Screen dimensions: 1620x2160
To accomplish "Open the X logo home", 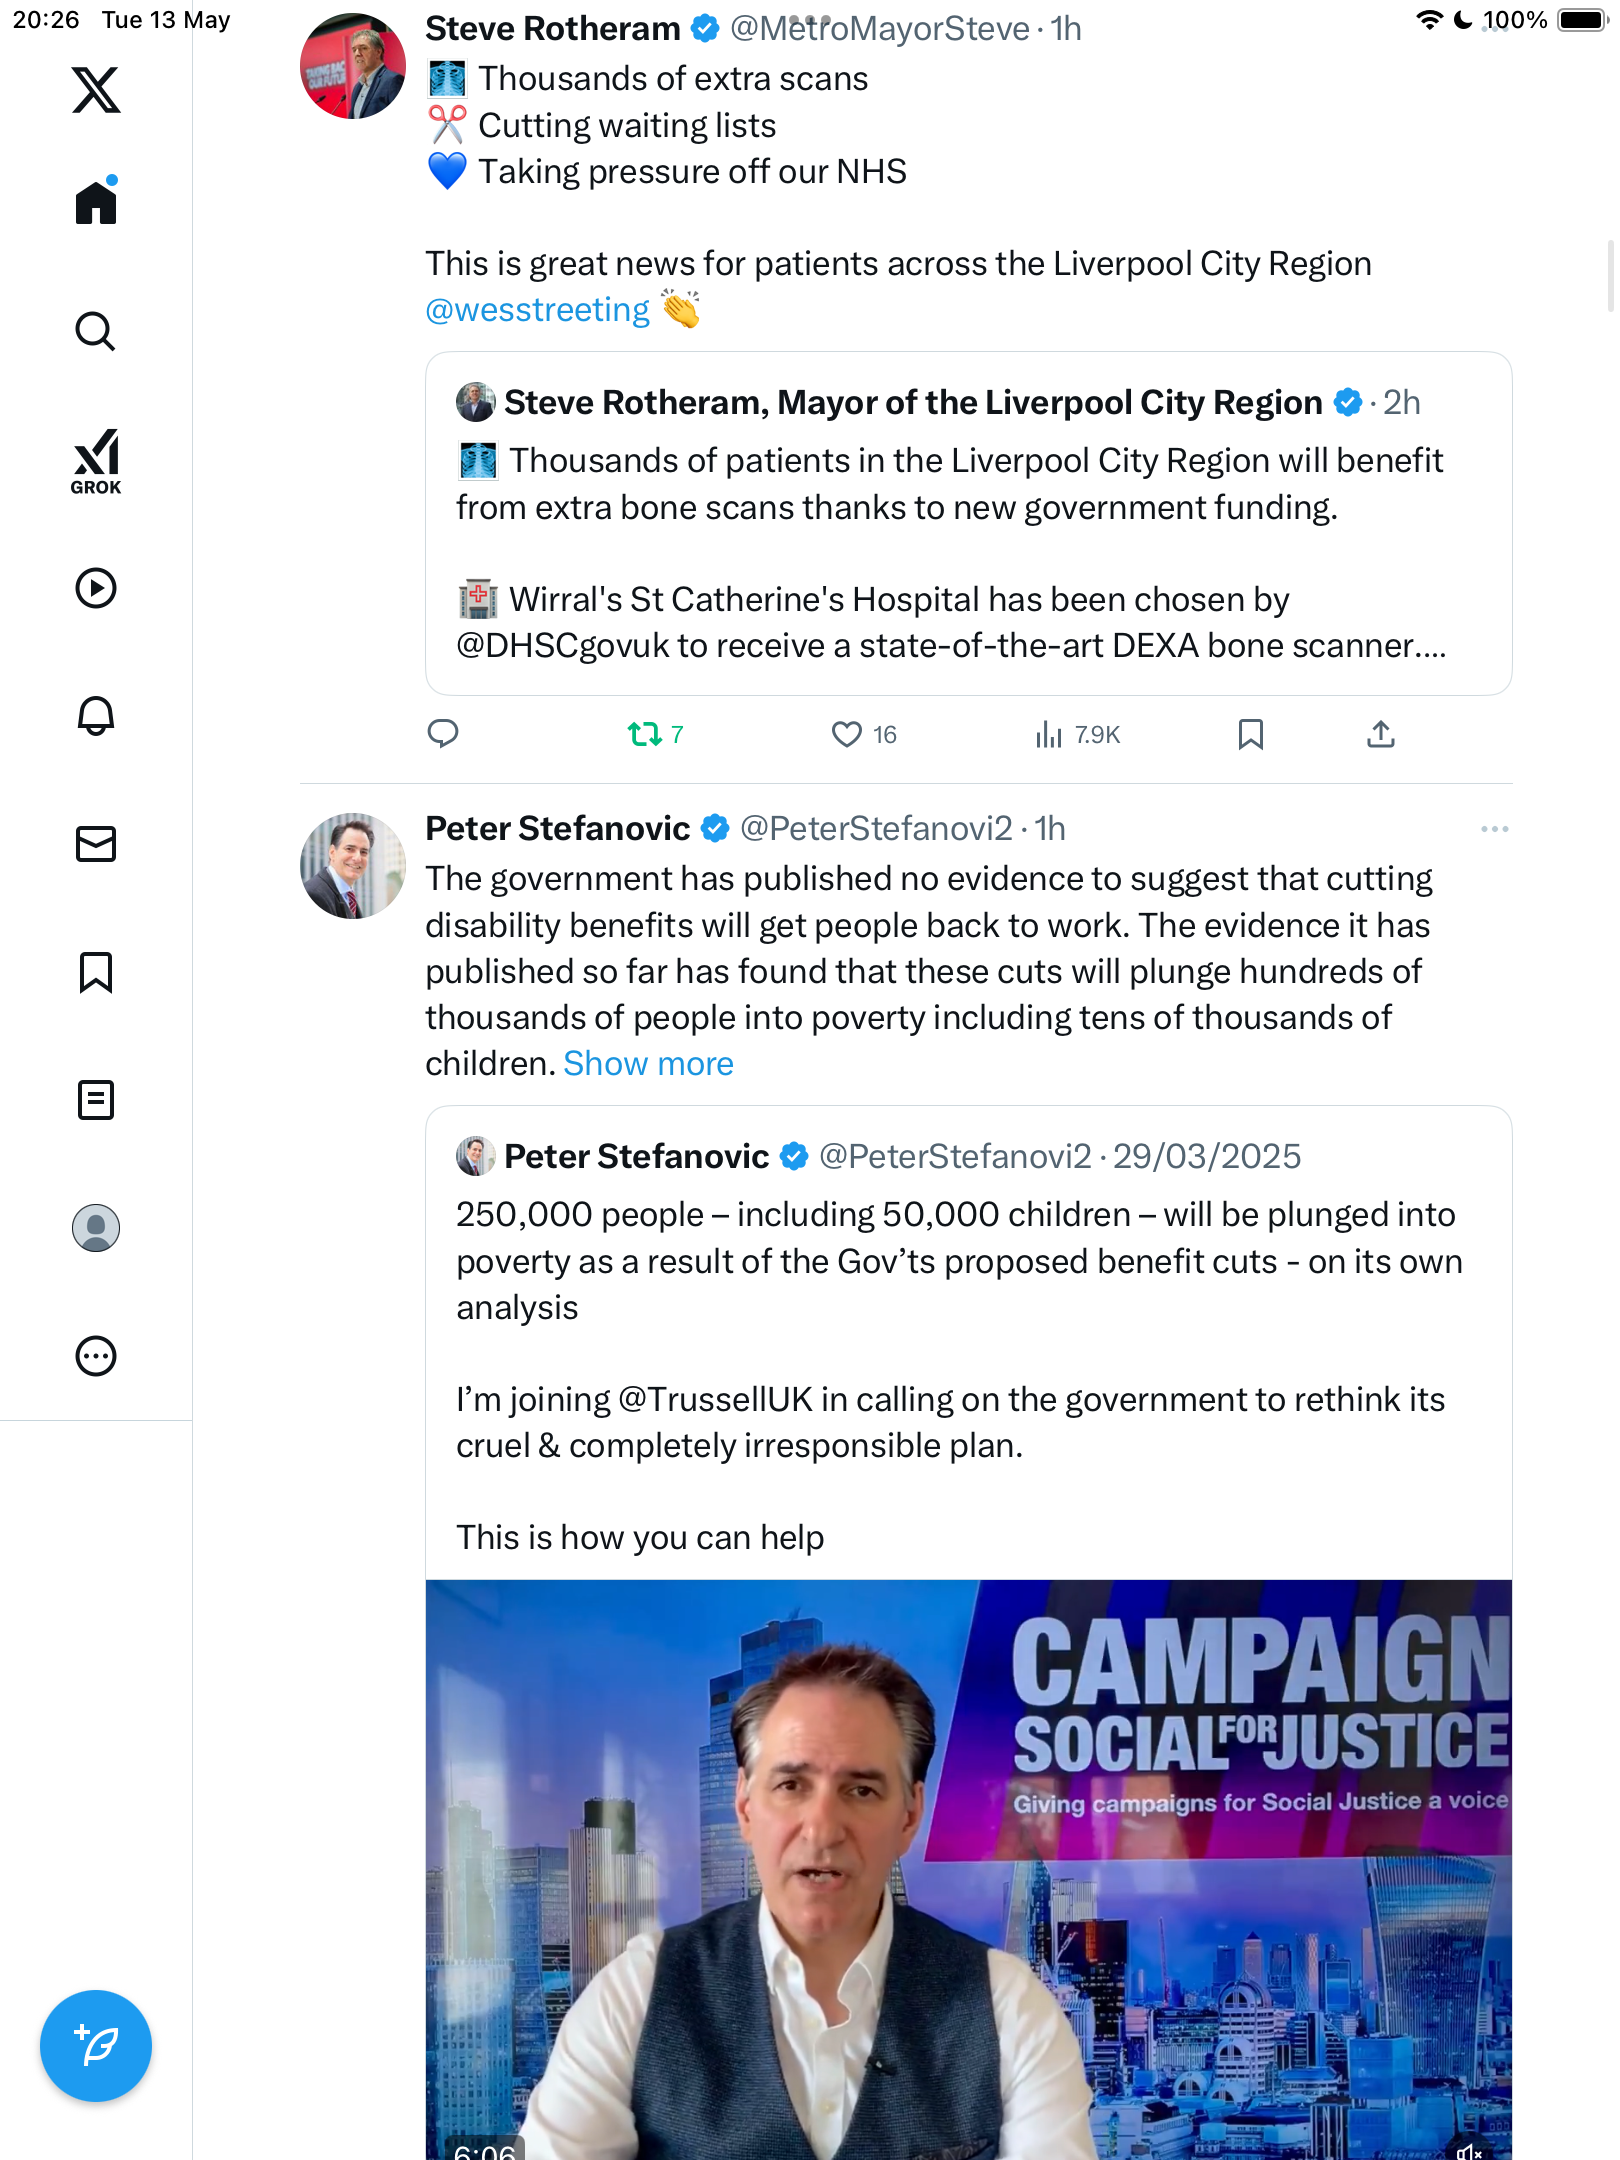I will coord(96,90).
